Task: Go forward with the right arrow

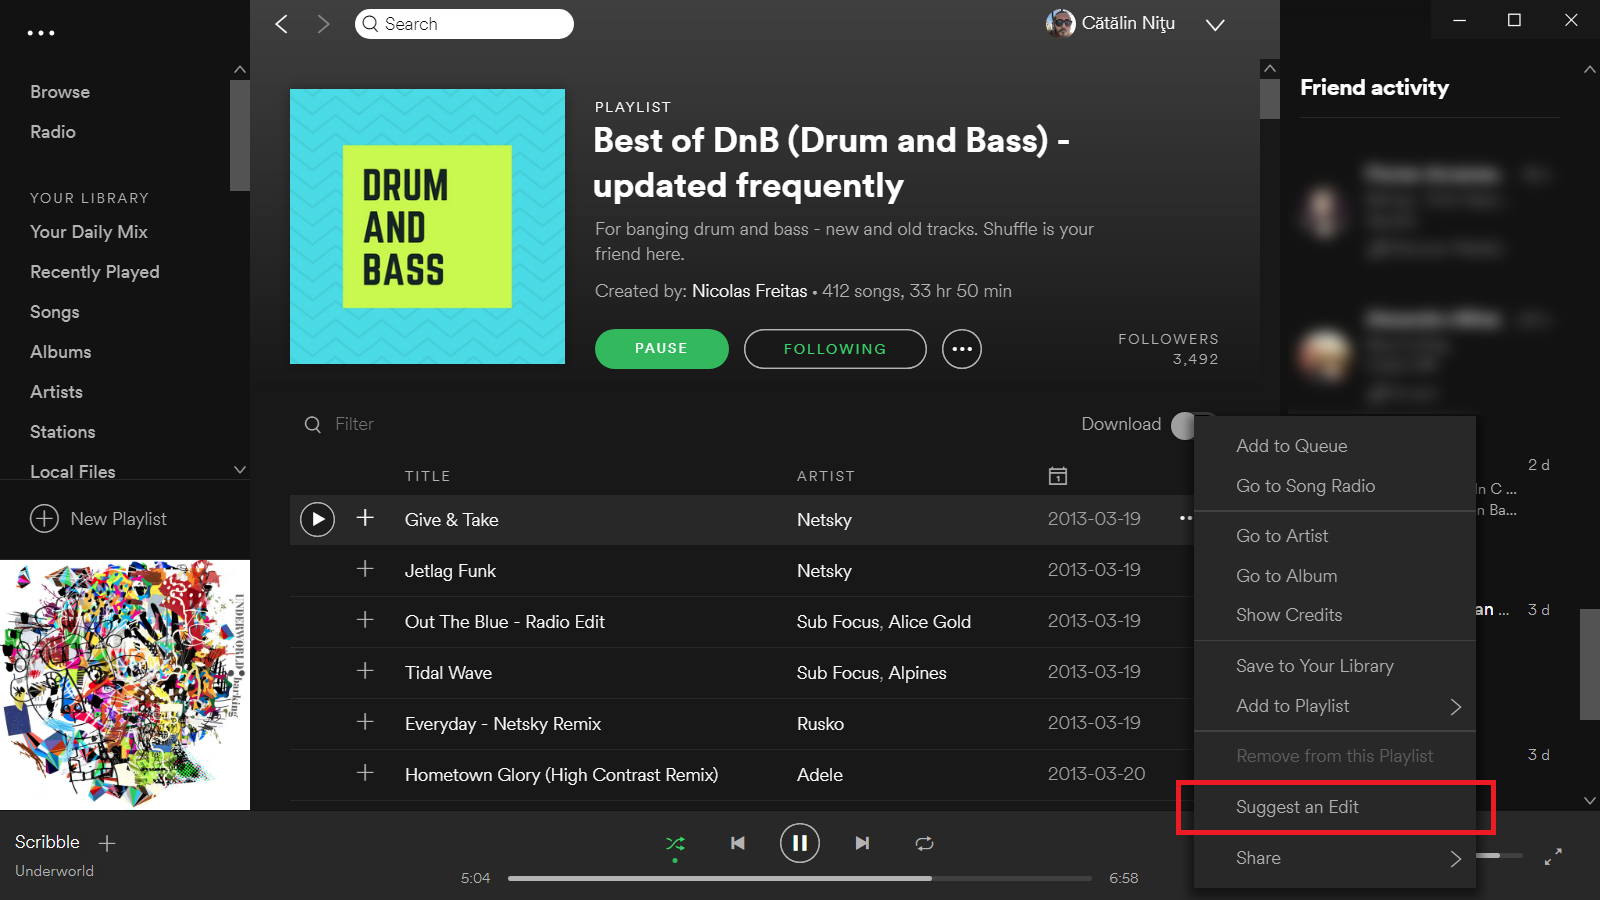Action: pyautogui.click(x=323, y=24)
